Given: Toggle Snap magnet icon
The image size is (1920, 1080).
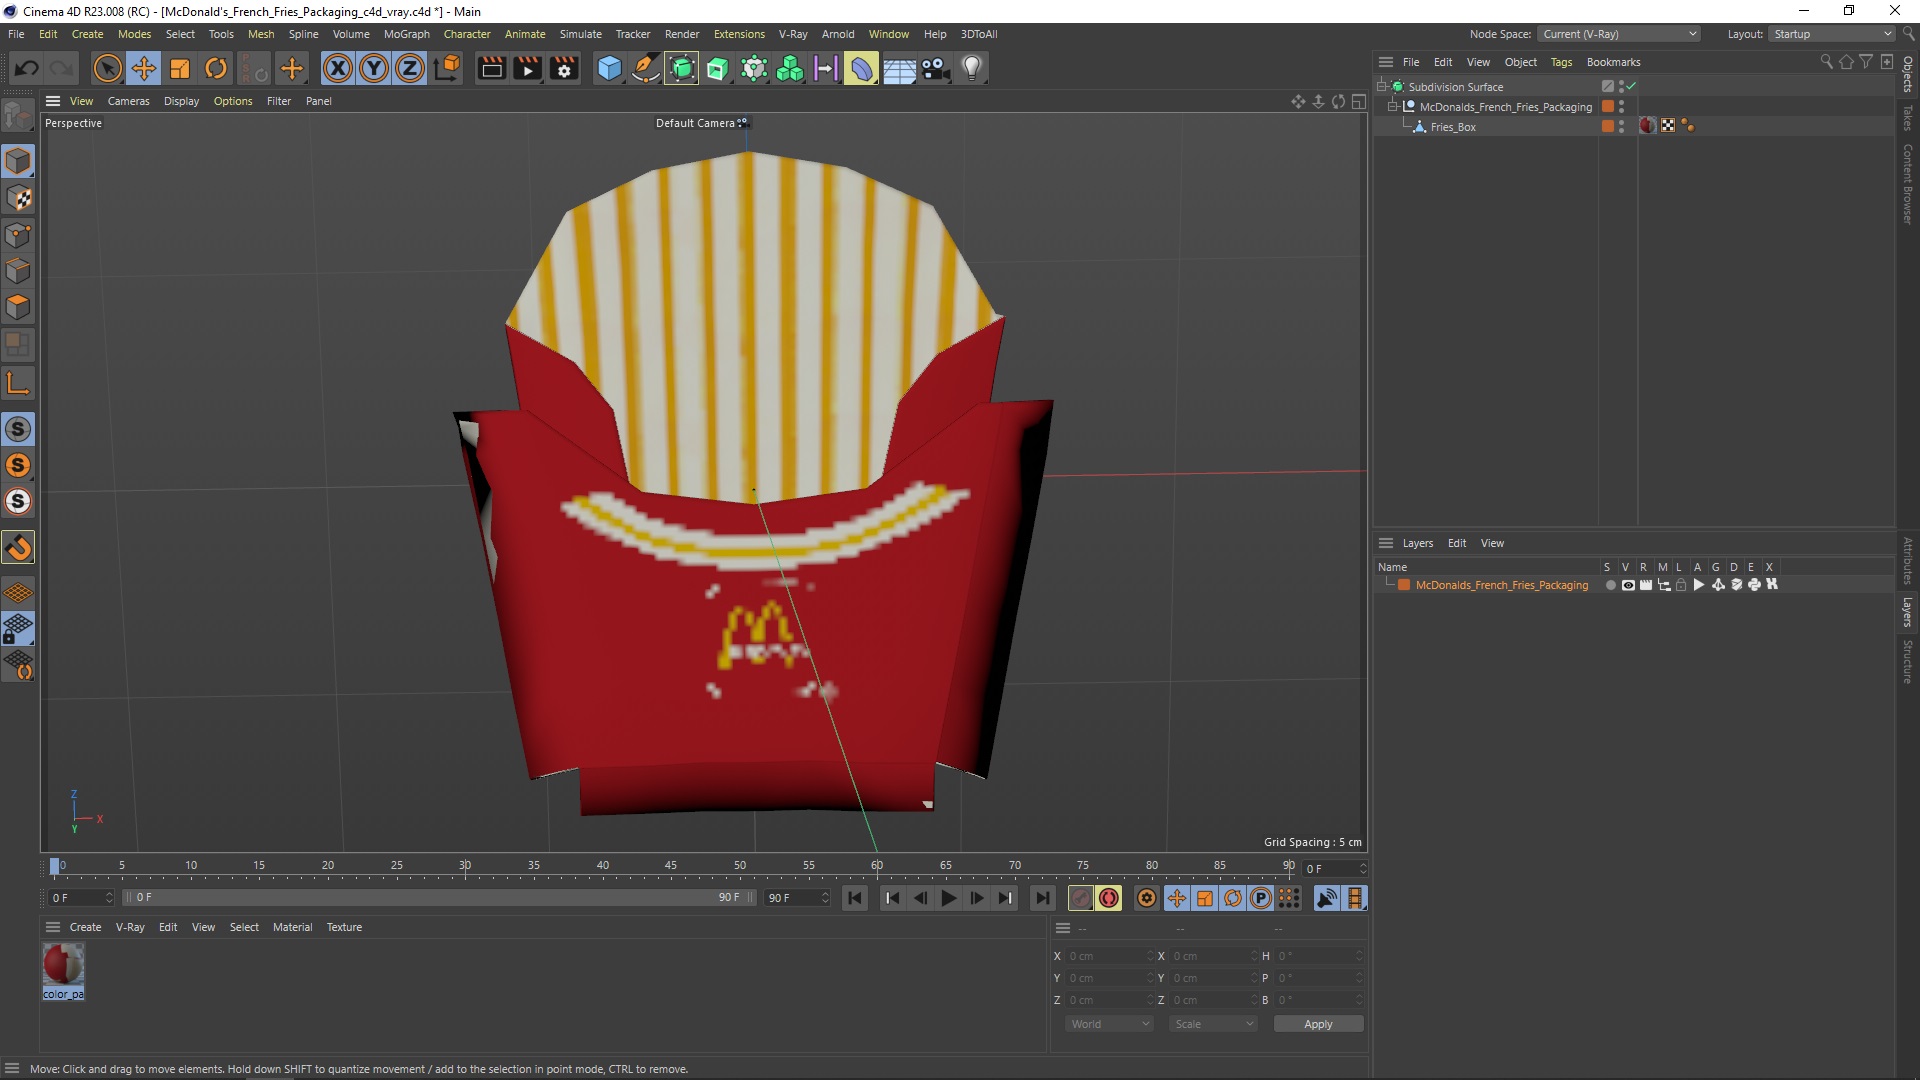Looking at the screenshot, I should [x=18, y=547].
